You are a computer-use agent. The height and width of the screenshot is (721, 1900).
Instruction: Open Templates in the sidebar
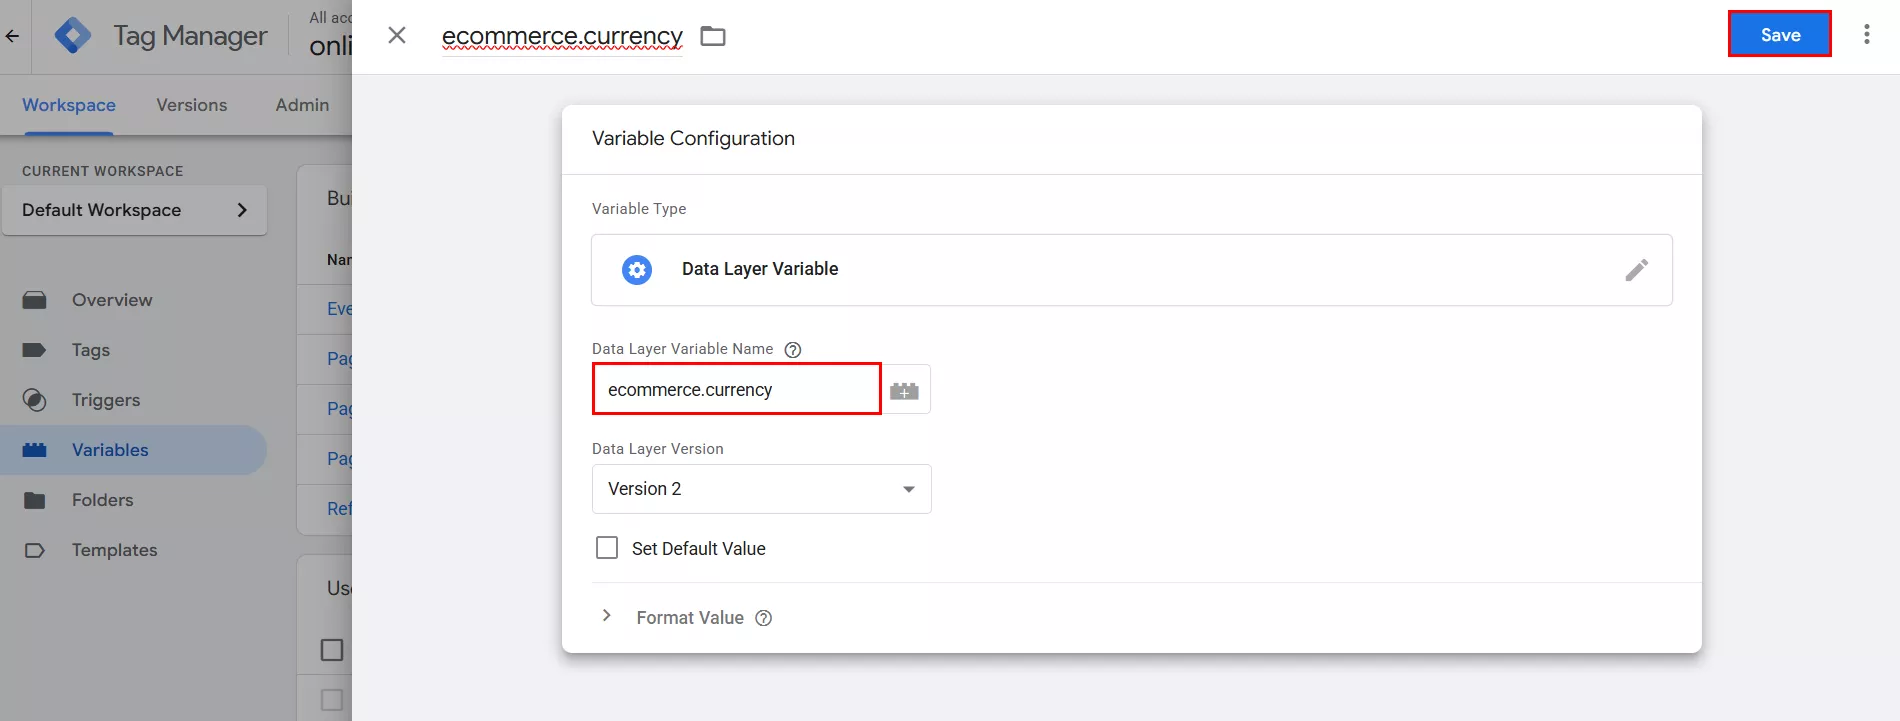pyautogui.click(x=114, y=550)
